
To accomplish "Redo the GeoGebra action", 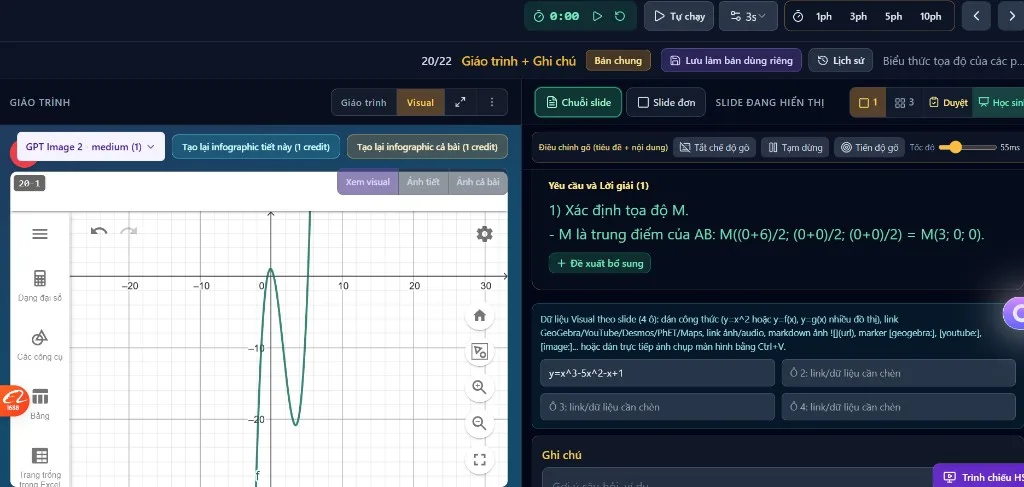I will coord(129,231).
